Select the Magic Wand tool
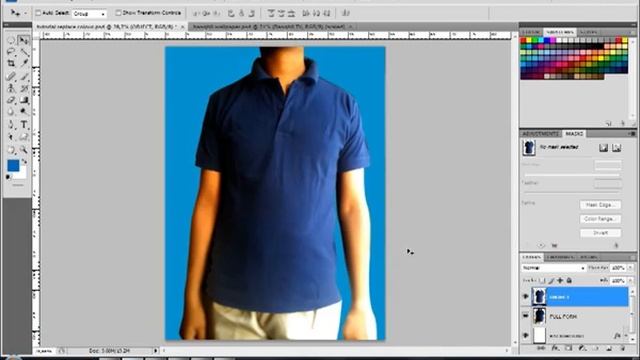This screenshot has width=640, height=360. [24, 52]
